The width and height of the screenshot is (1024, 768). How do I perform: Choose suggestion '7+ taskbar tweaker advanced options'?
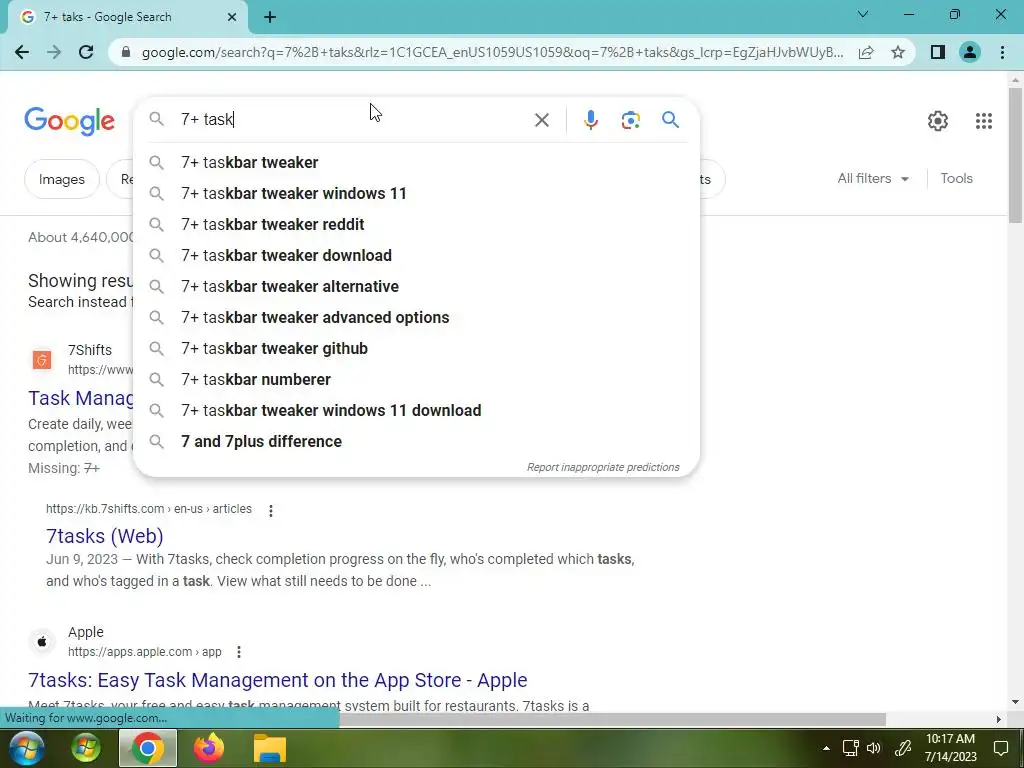coord(416,317)
